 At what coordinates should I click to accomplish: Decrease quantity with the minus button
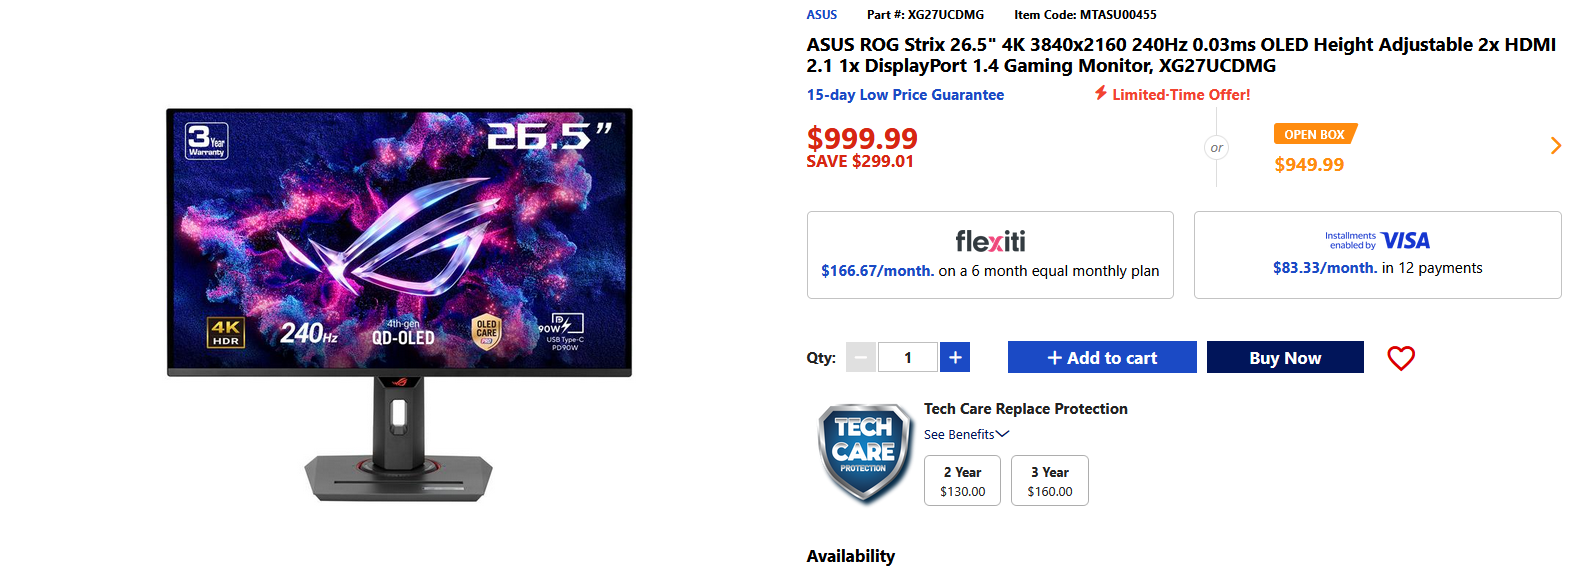point(861,357)
